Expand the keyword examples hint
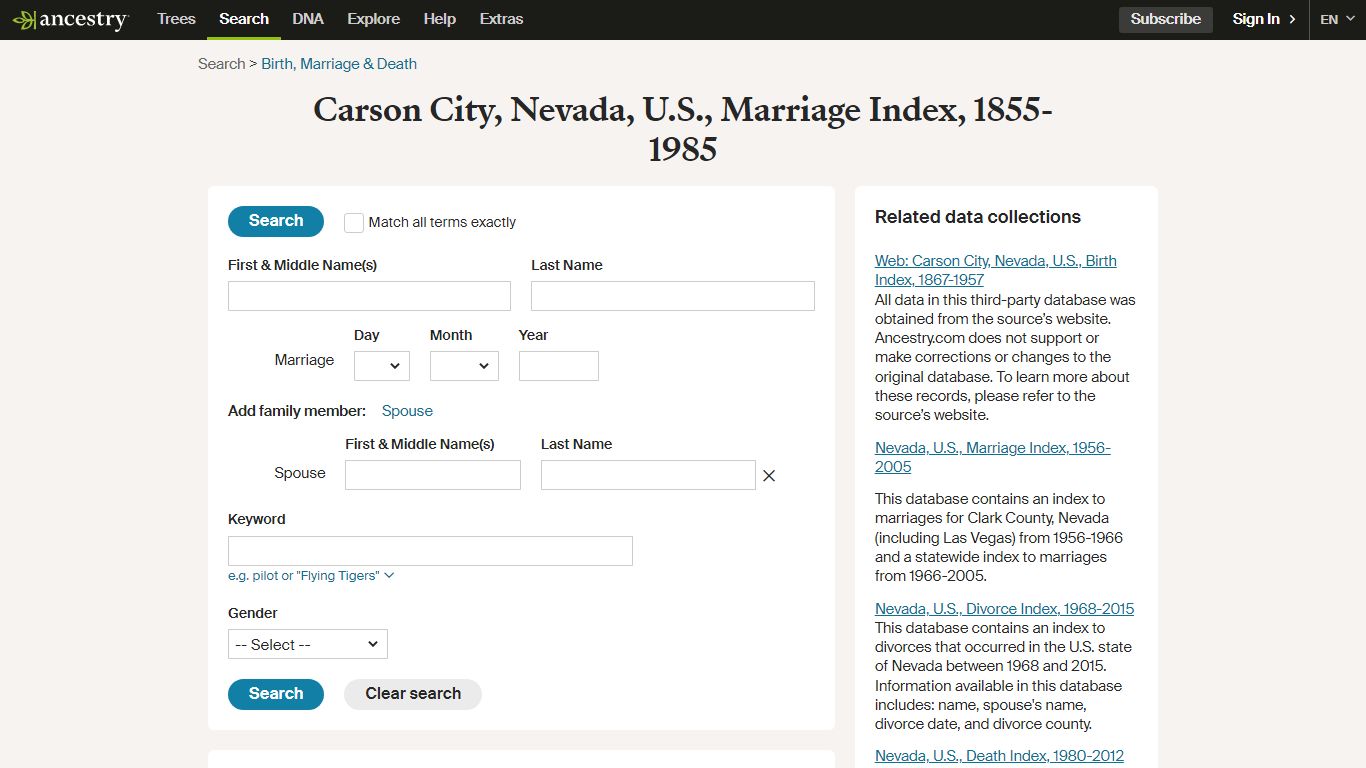Viewport: 1366px width, 768px height. [x=311, y=576]
